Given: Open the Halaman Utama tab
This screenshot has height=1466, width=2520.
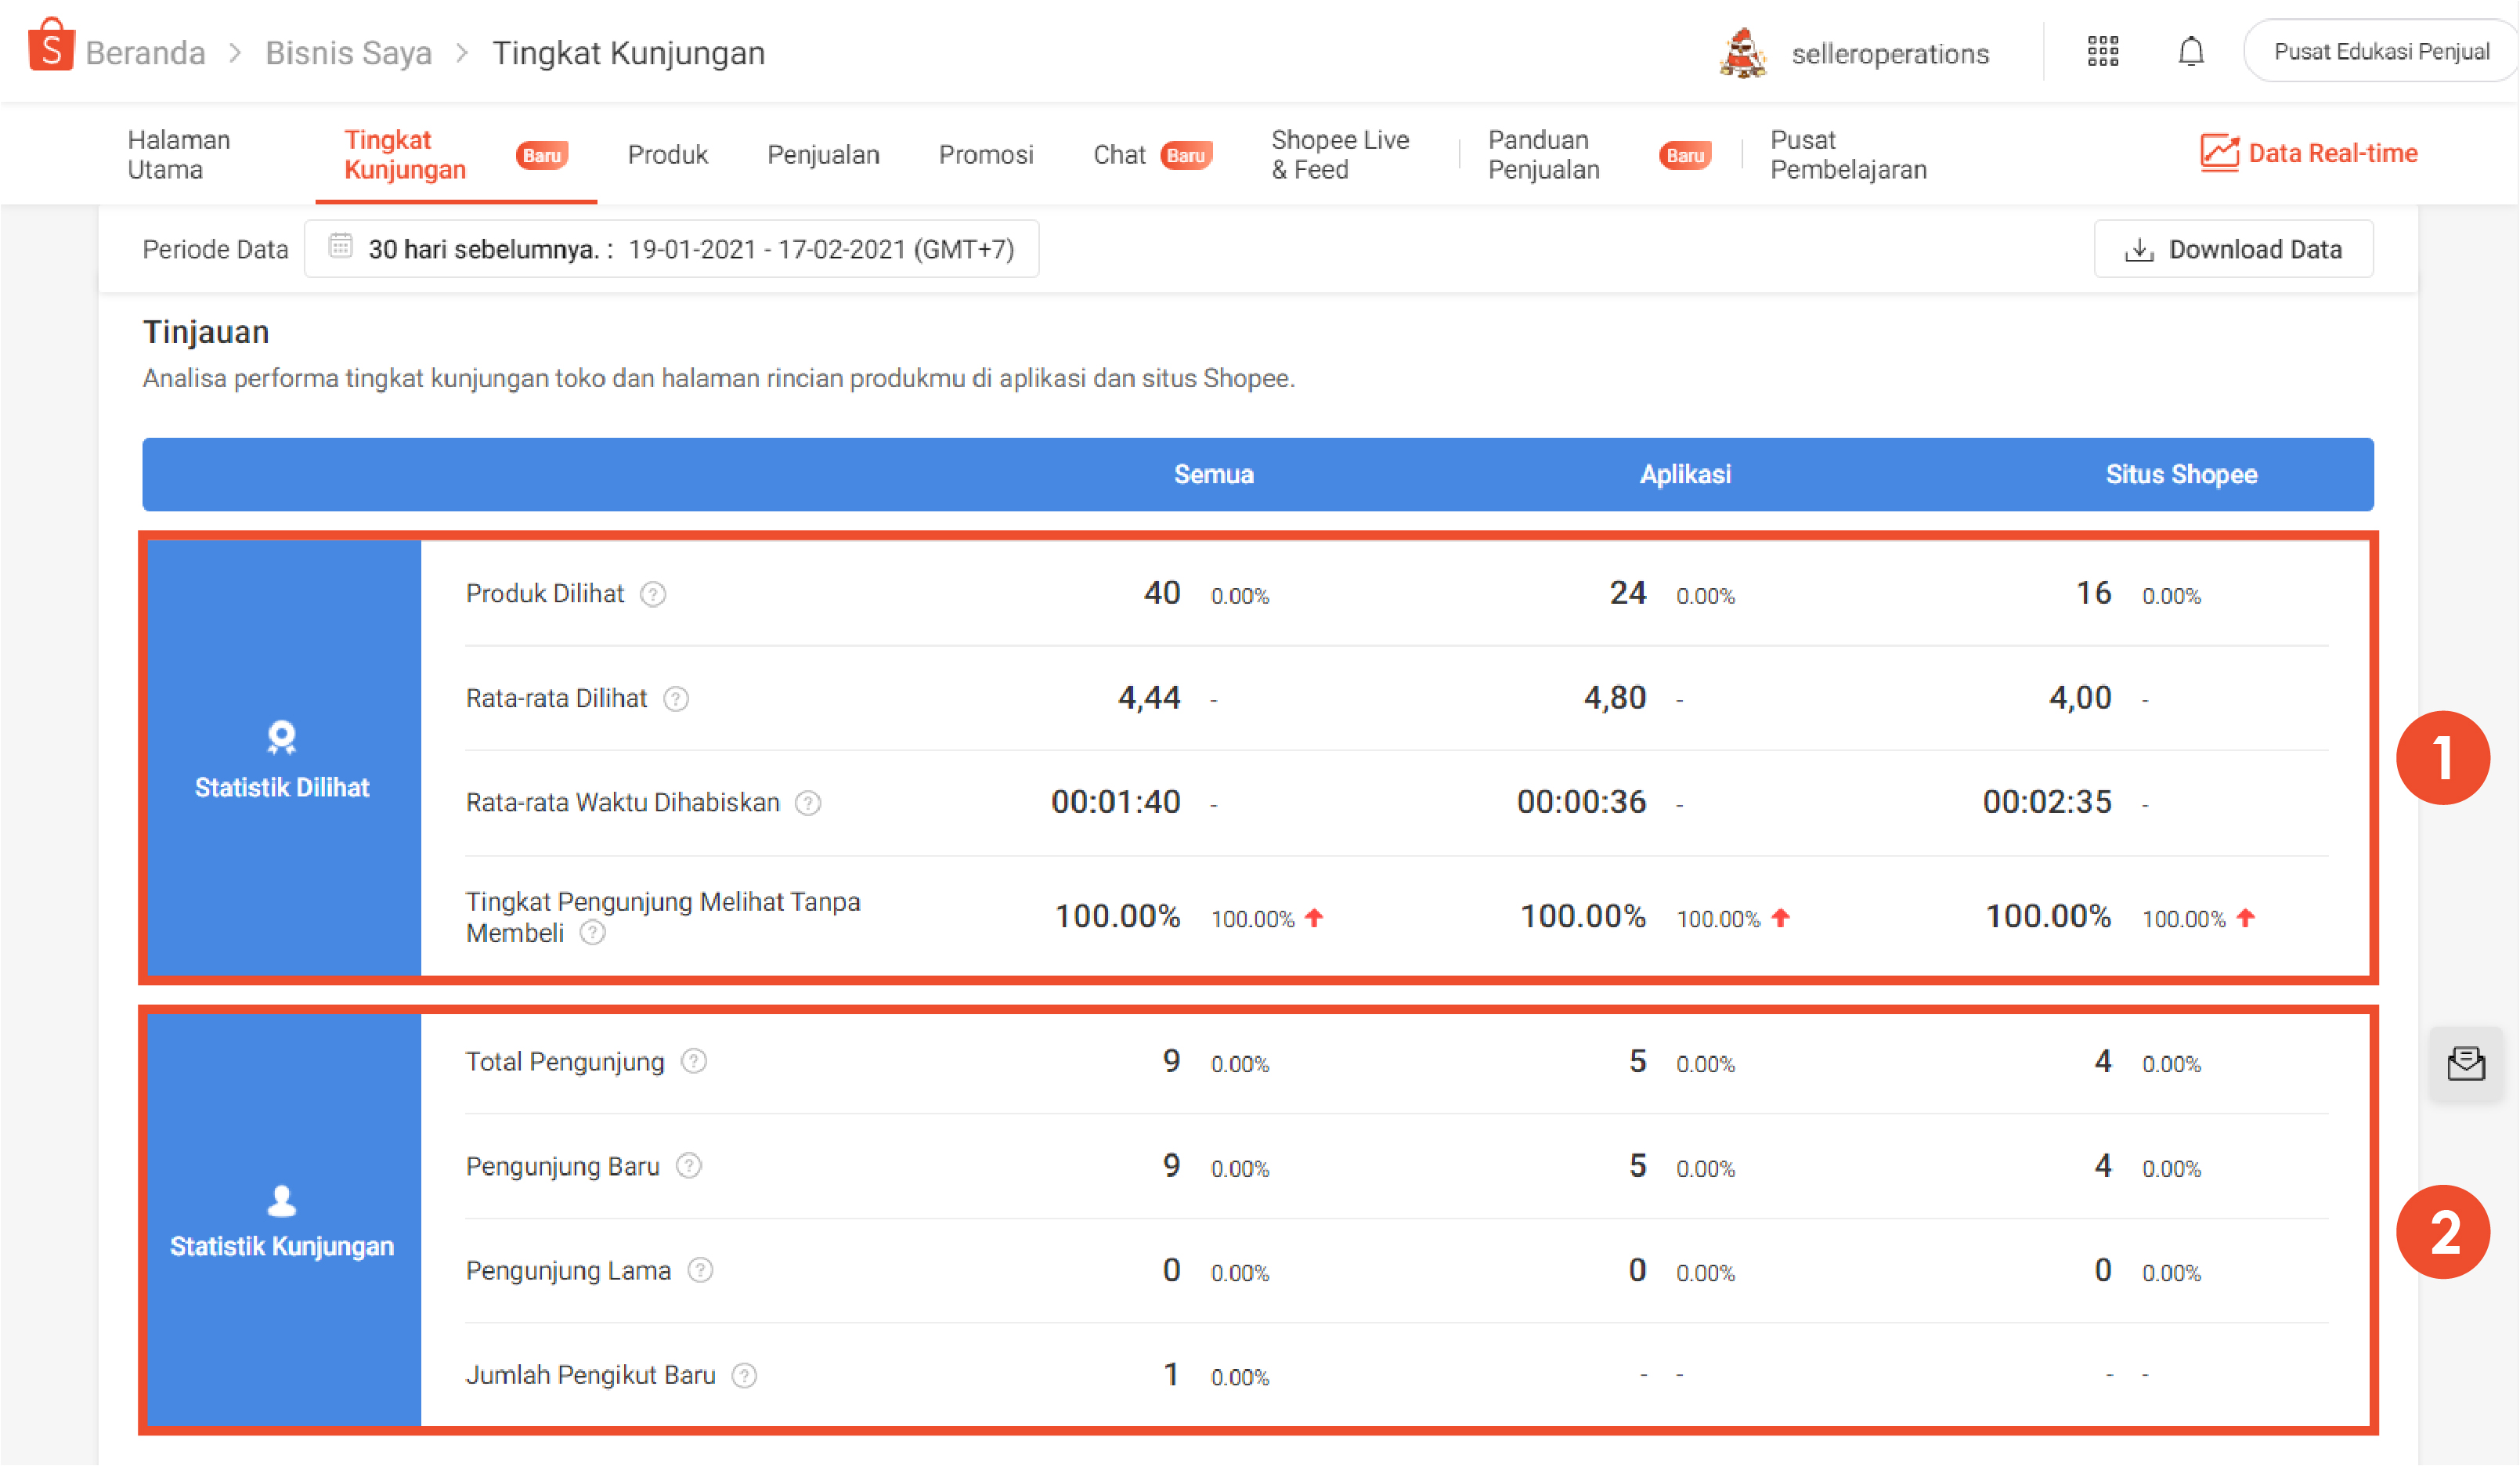Looking at the screenshot, I should [x=179, y=155].
